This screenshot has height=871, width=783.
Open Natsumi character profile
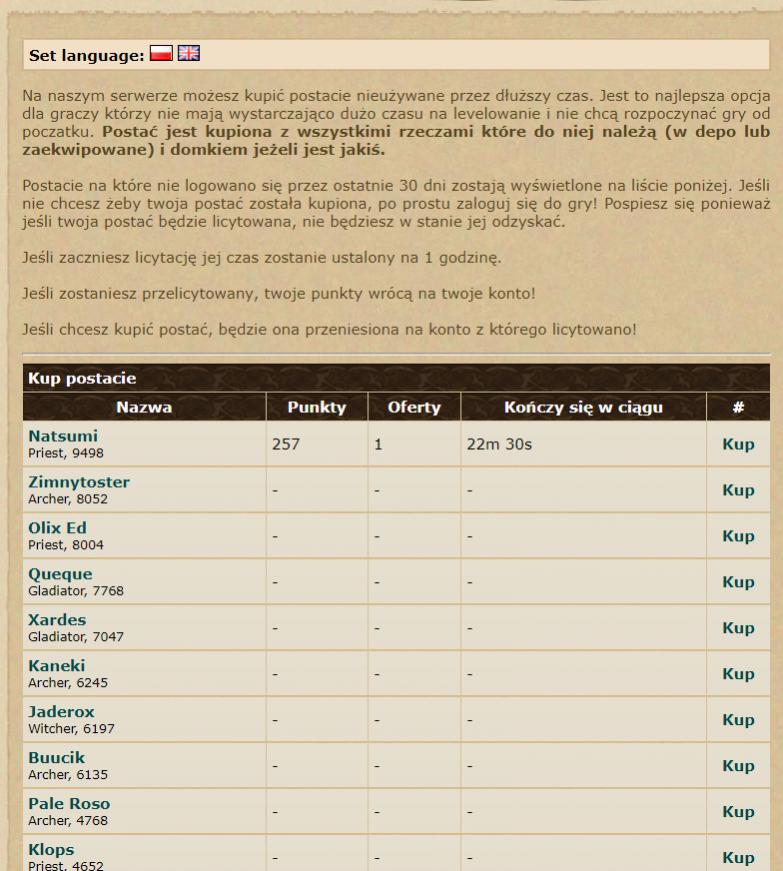click(63, 437)
